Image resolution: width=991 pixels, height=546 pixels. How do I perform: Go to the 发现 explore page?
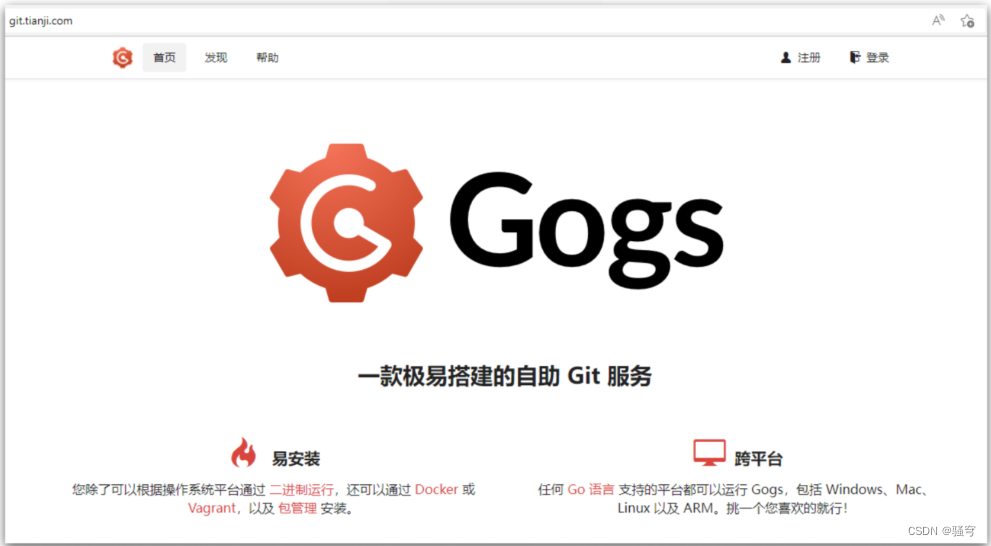click(216, 58)
